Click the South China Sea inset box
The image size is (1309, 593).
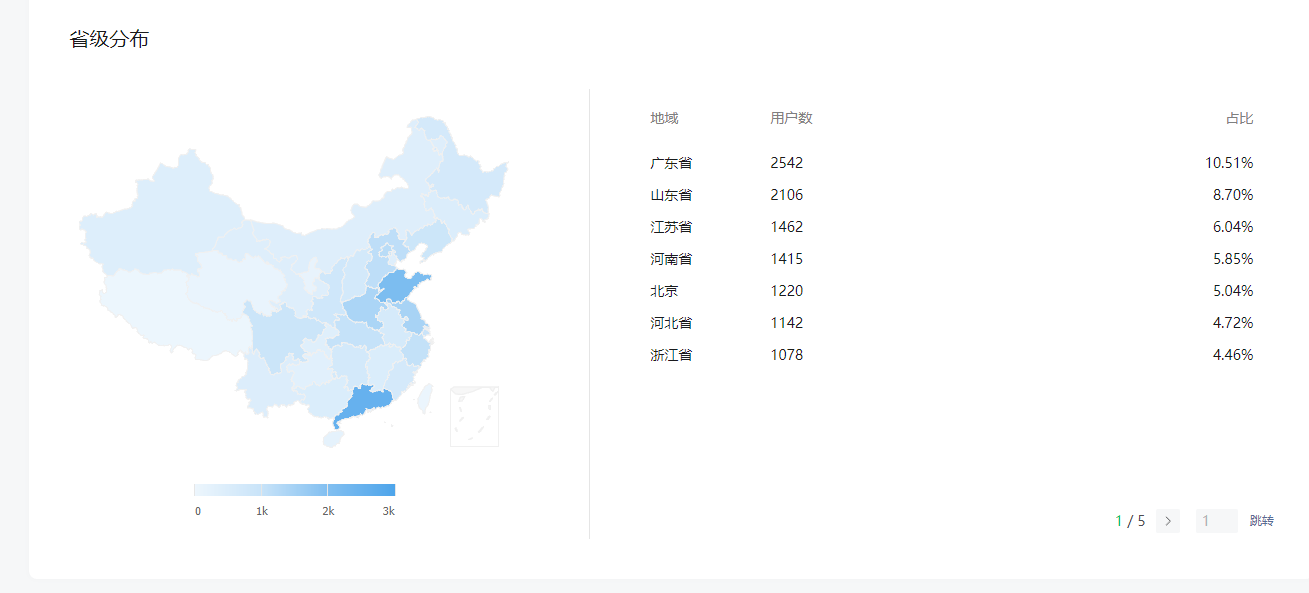click(x=474, y=416)
